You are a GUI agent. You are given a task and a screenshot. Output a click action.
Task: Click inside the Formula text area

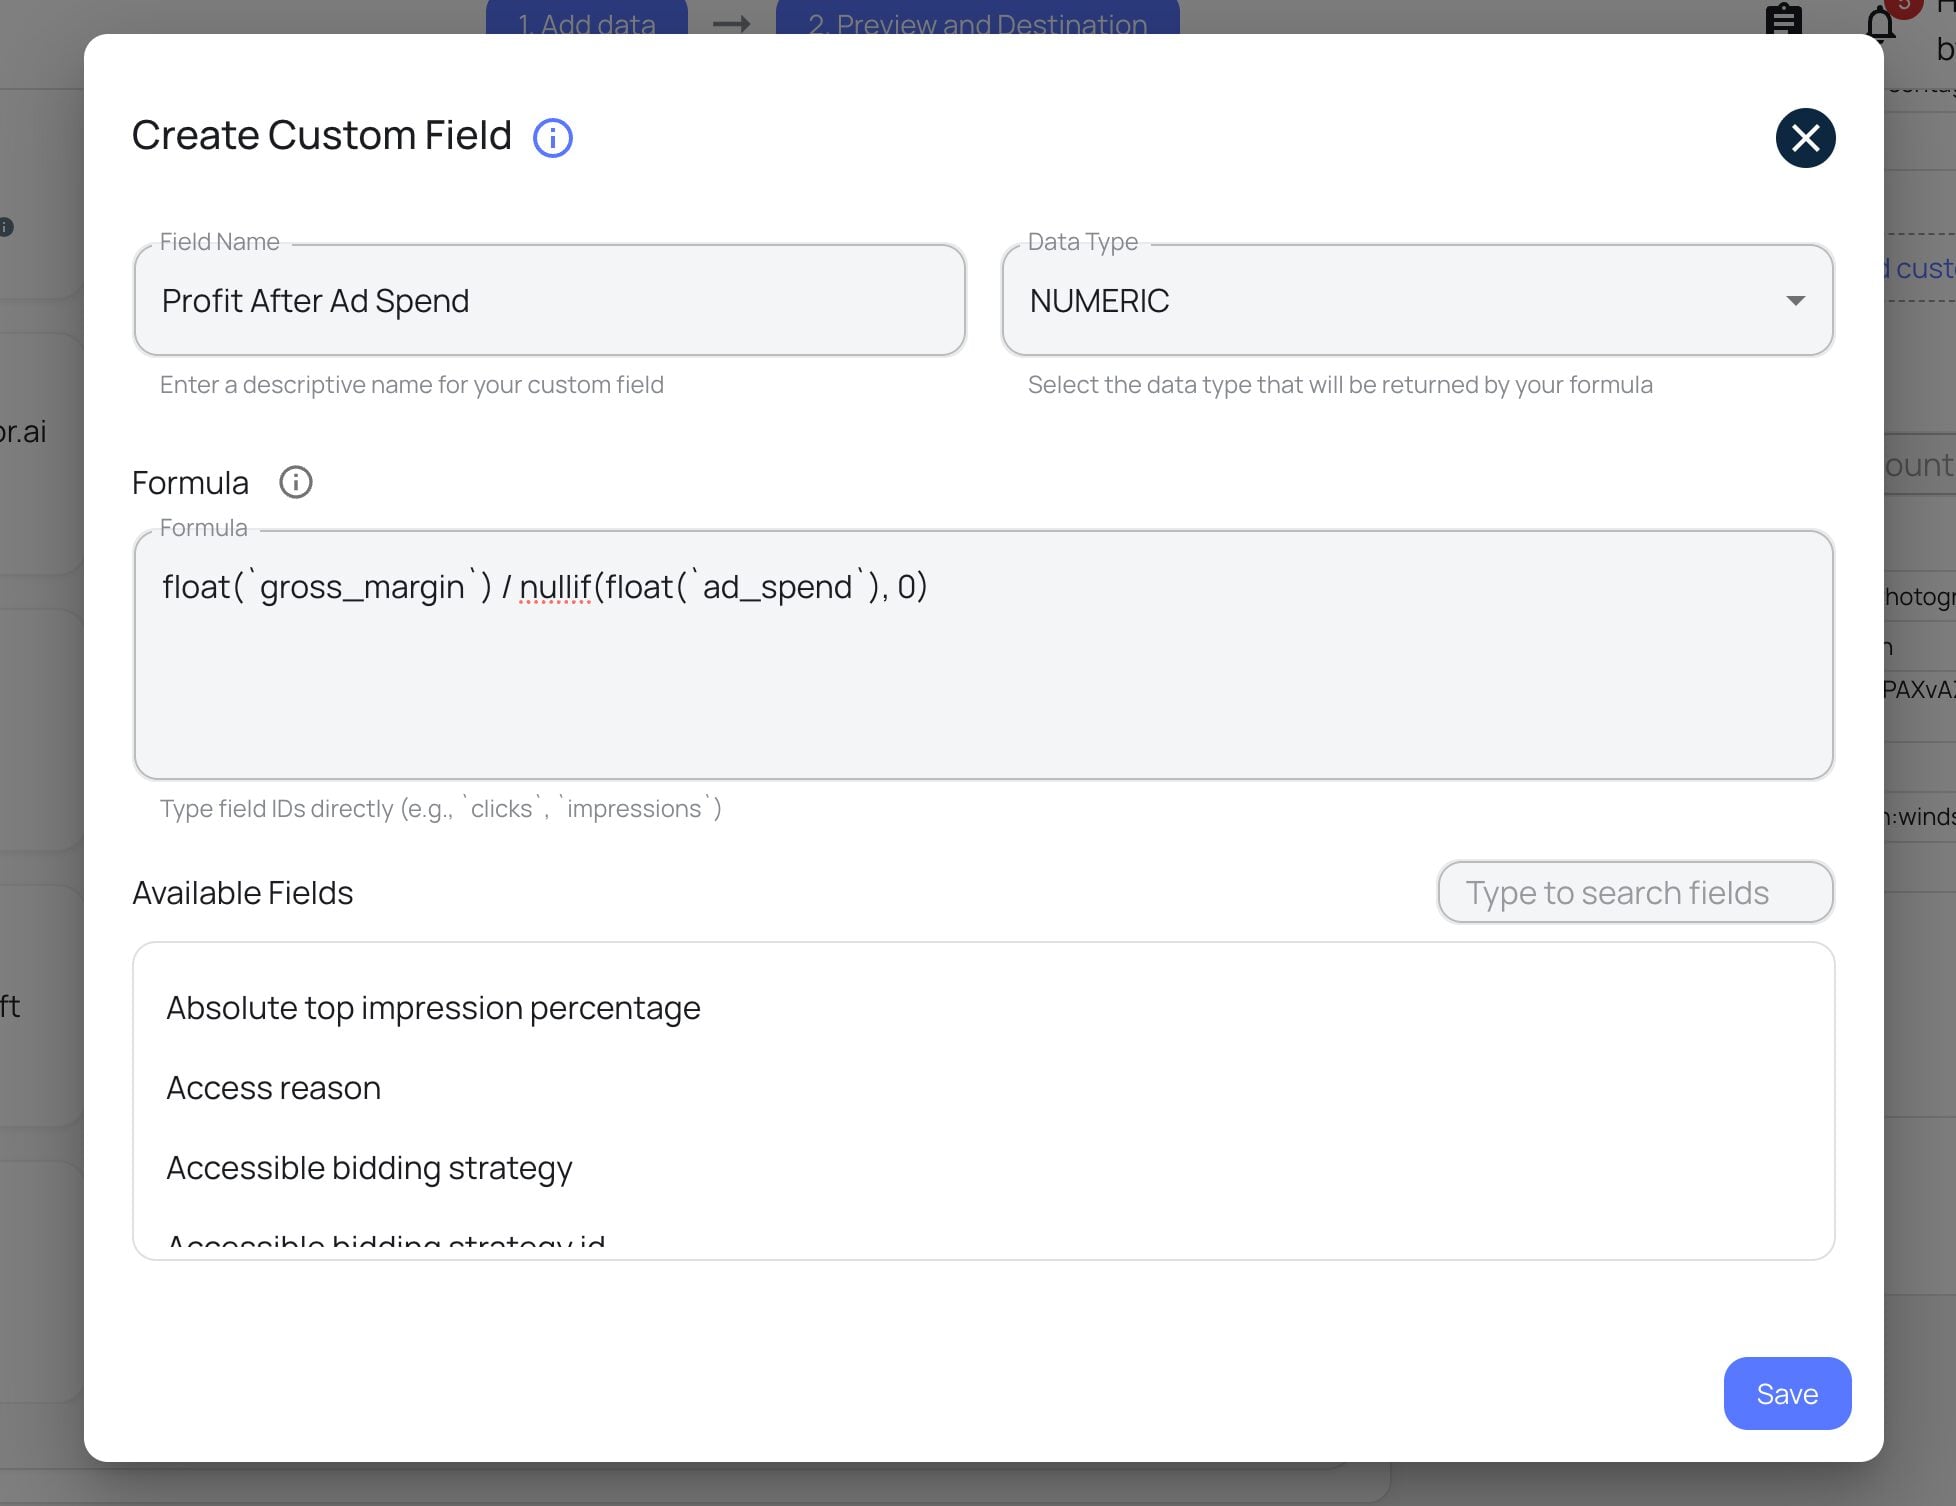[x=984, y=655]
